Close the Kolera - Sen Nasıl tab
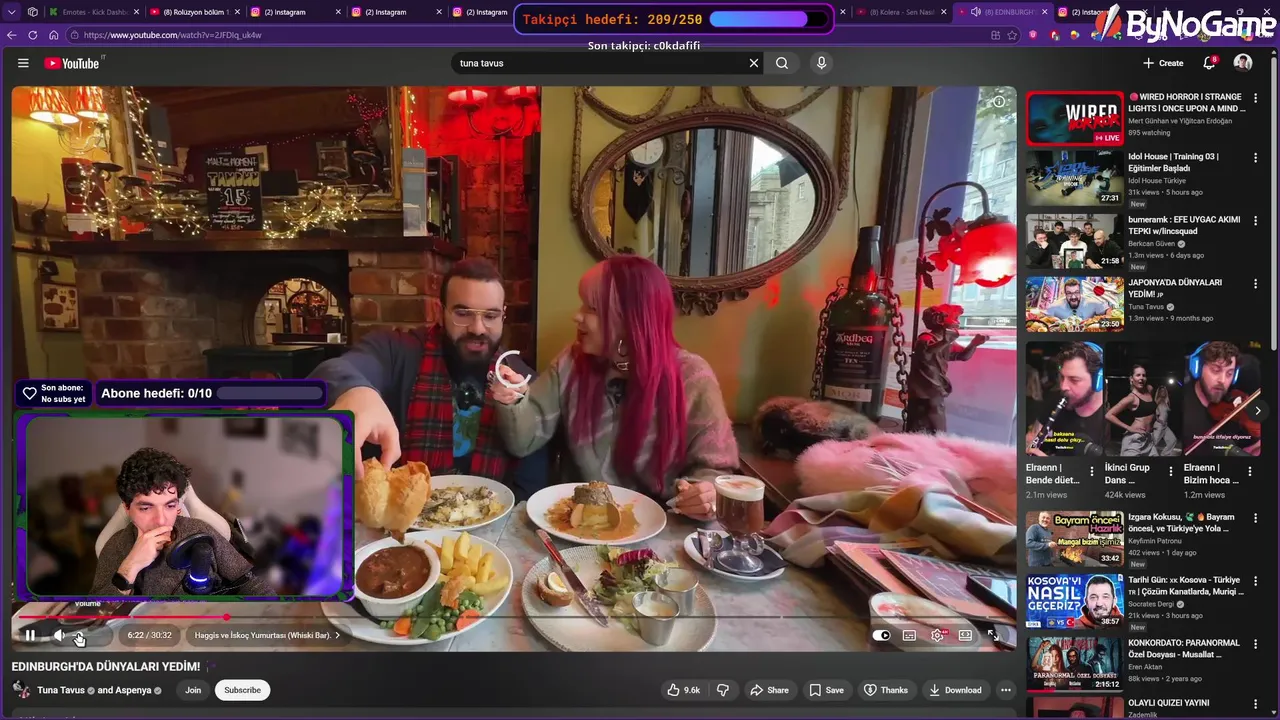1280x720 pixels. click(x=943, y=12)
